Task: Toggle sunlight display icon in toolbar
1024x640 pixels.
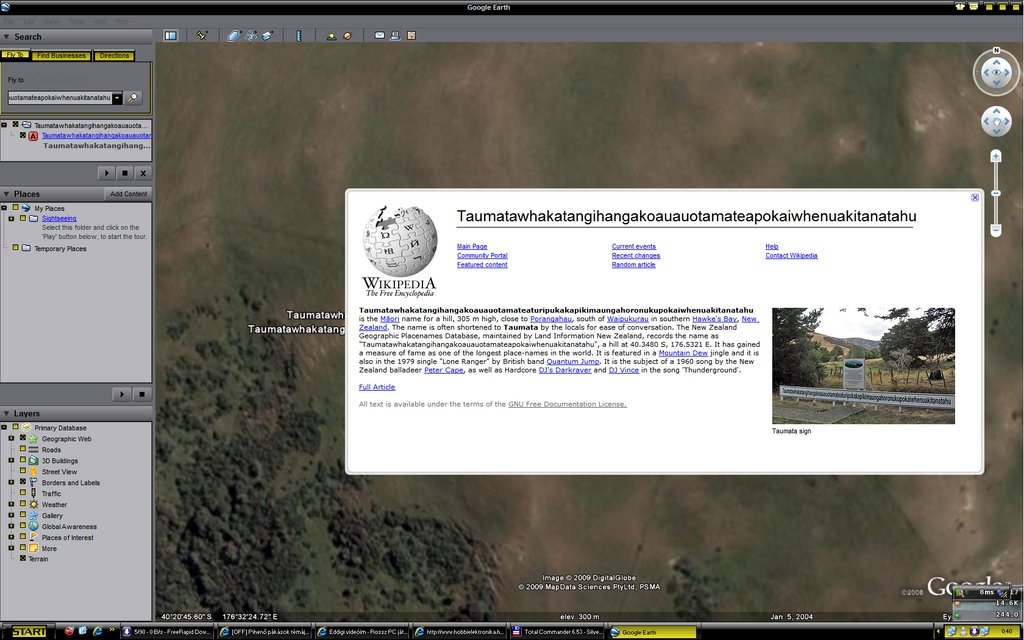Action: point(331,36)
